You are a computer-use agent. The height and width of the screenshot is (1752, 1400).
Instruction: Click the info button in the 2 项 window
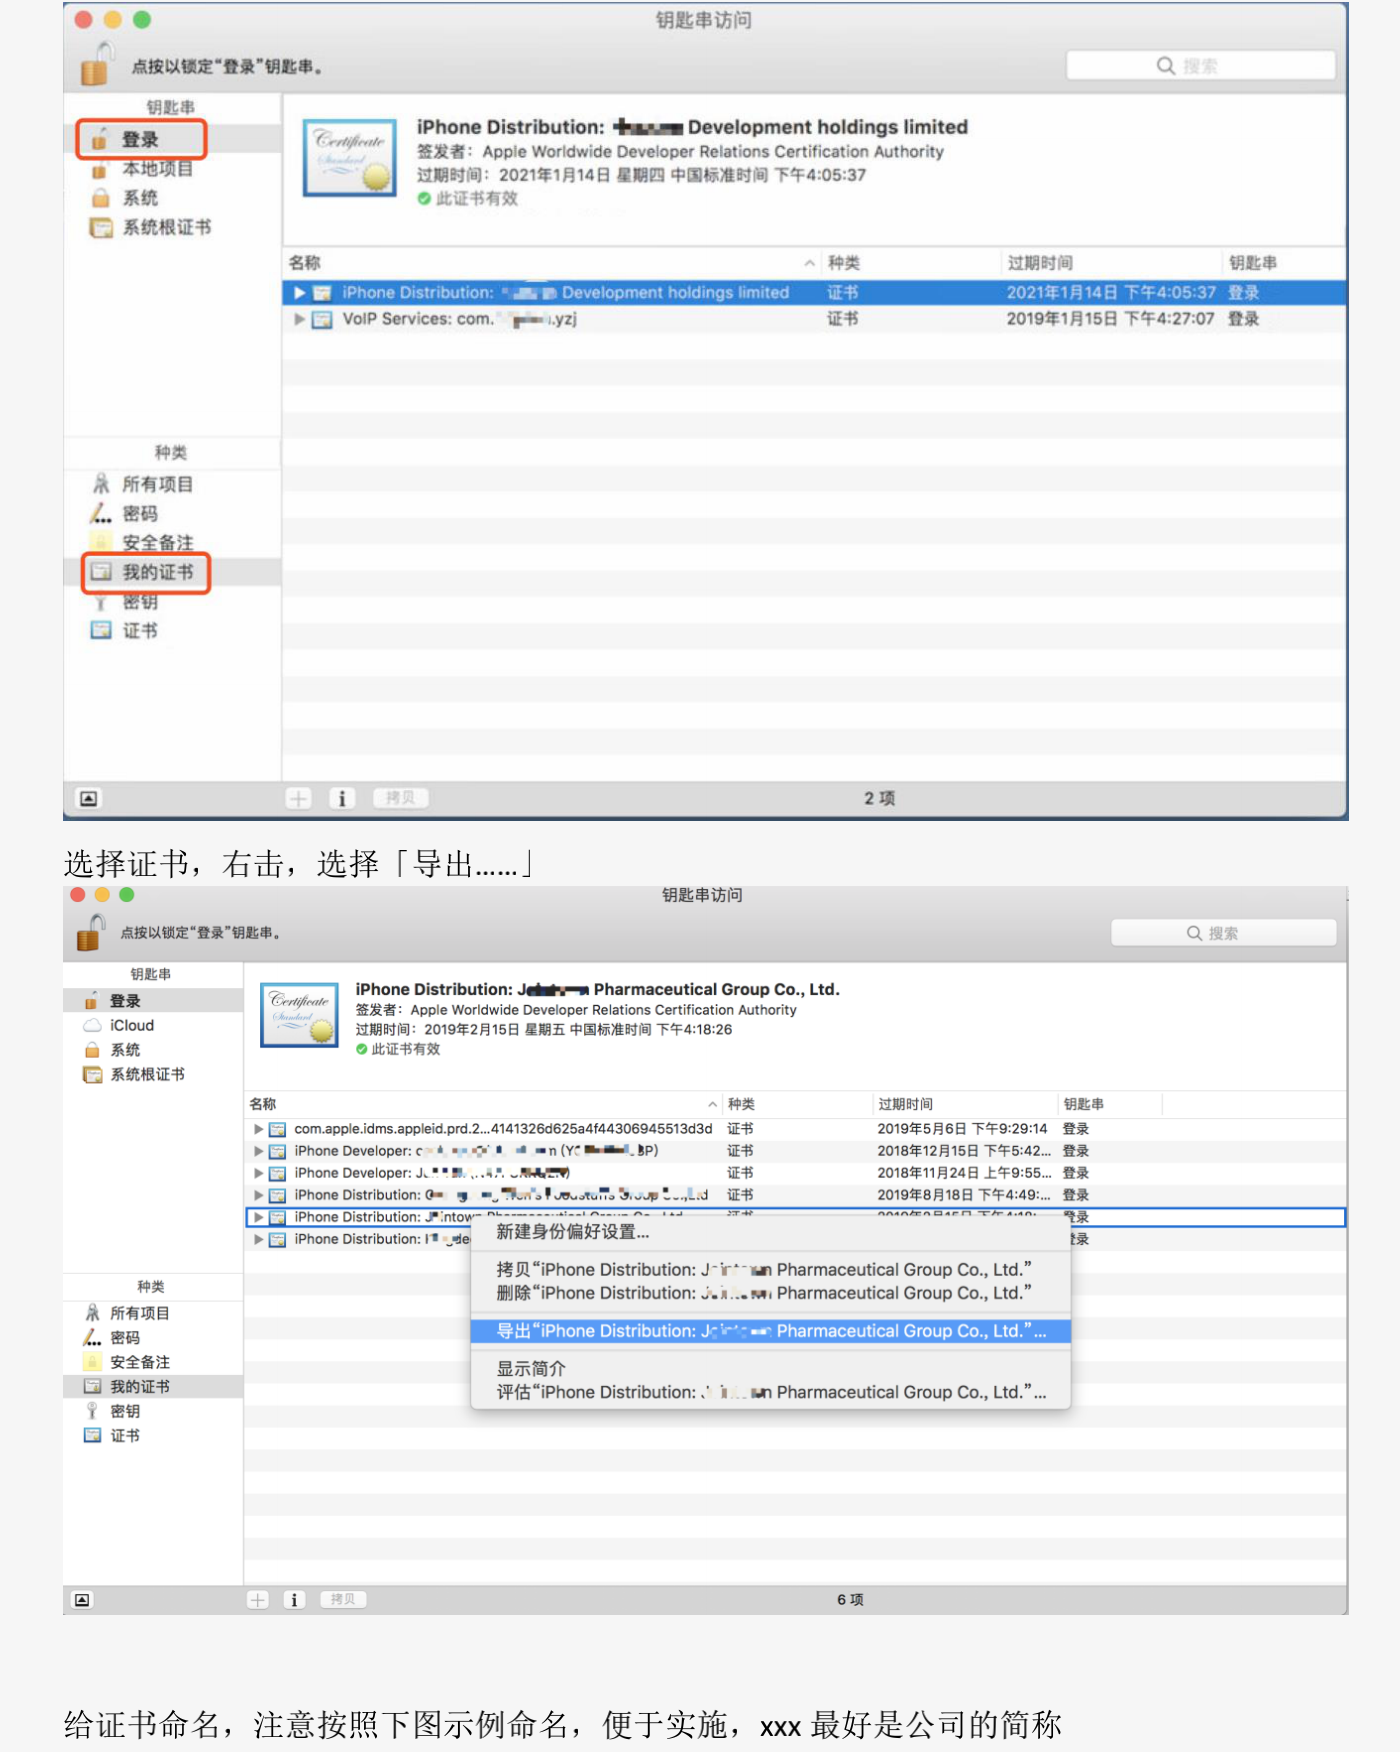pos(342,798)
